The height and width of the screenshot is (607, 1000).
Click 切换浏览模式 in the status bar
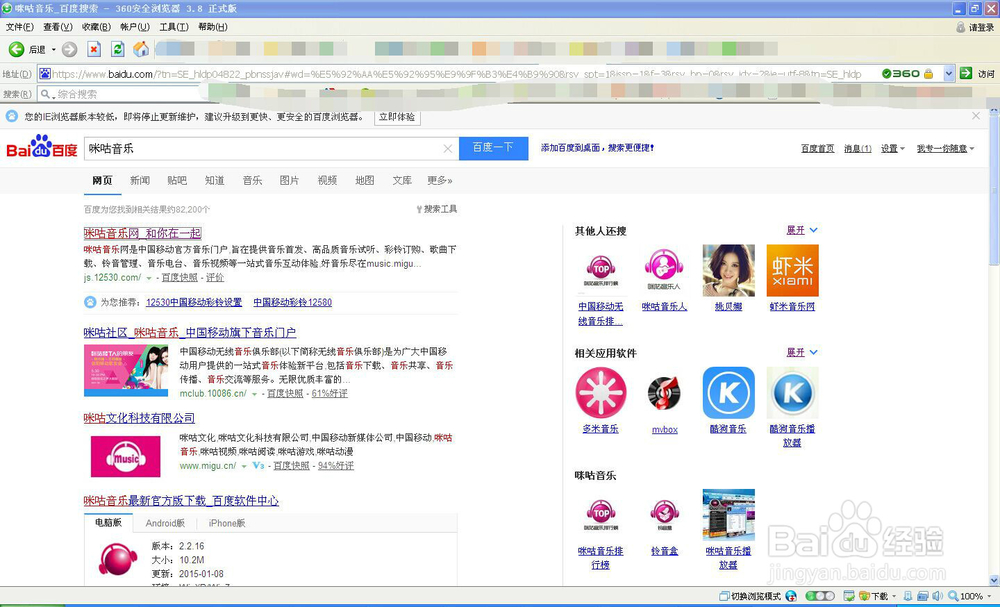tap(750, 596)
